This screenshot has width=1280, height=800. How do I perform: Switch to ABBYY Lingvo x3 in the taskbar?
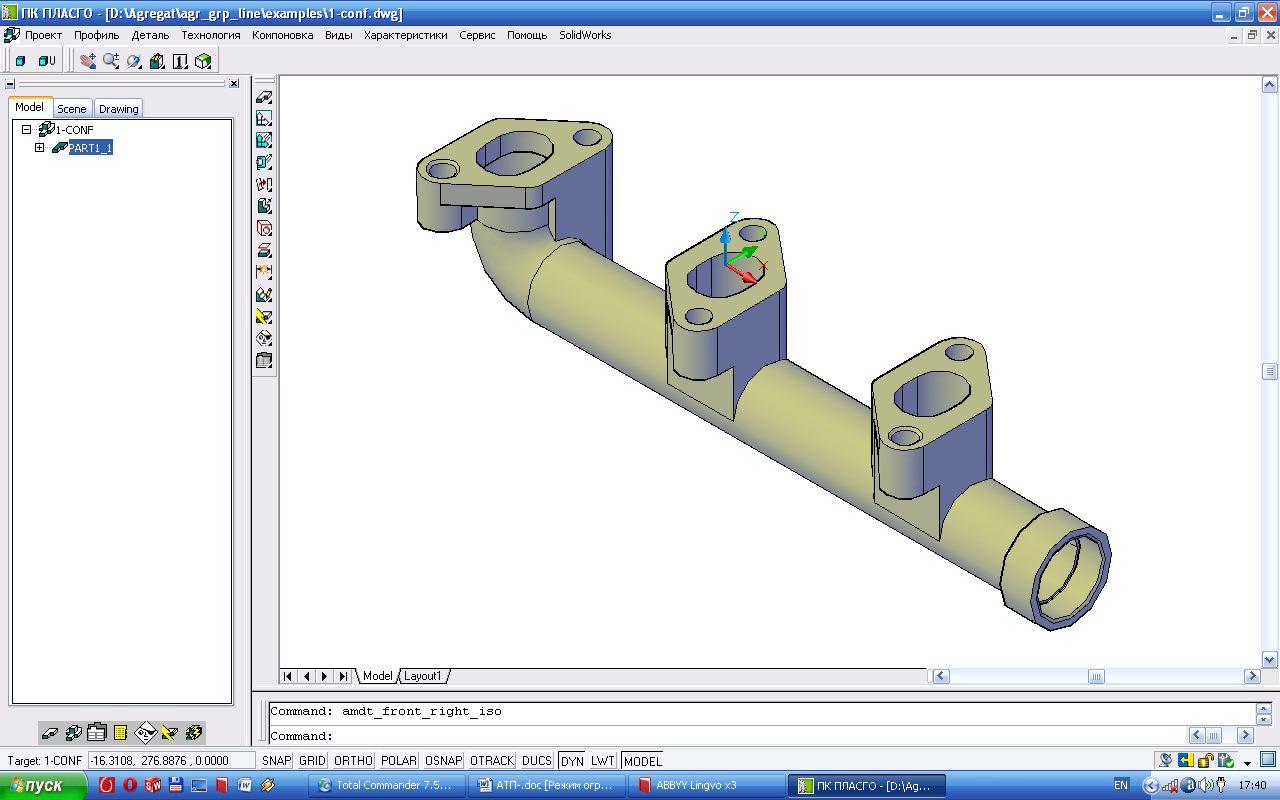(707, 785)
